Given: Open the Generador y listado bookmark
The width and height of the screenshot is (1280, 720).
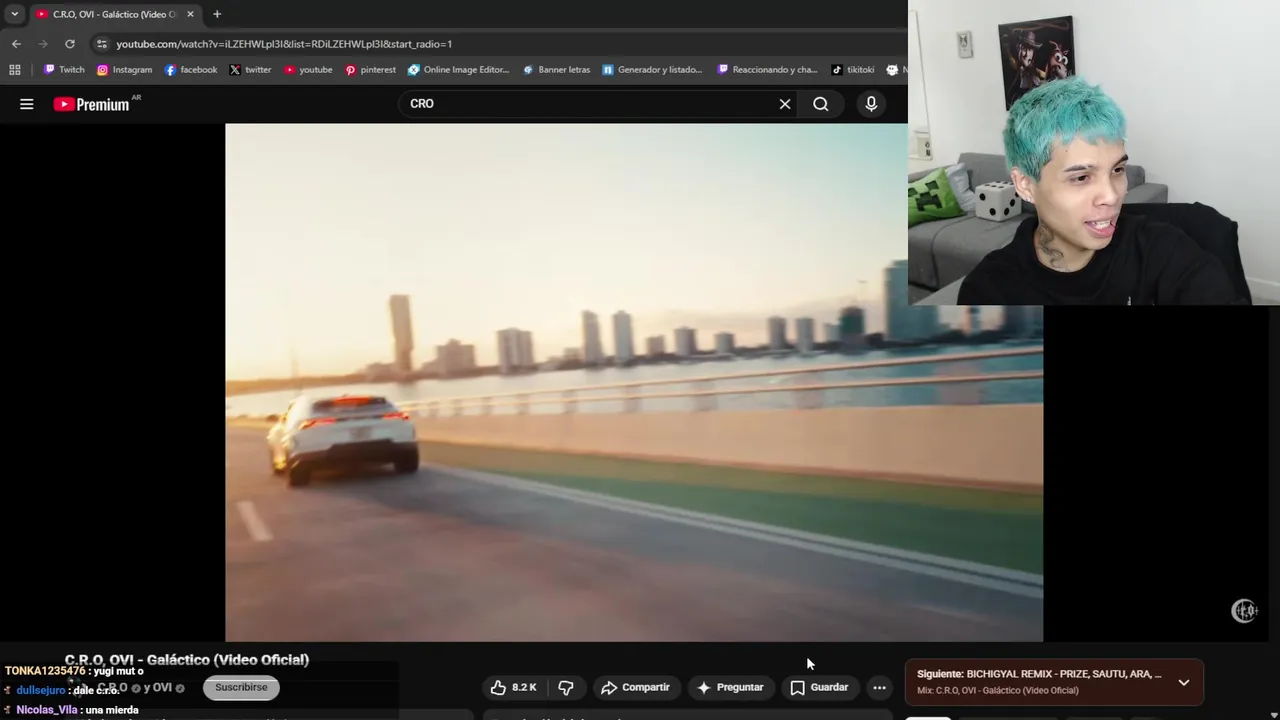Looking at the screenshot, I should point(651,70).
